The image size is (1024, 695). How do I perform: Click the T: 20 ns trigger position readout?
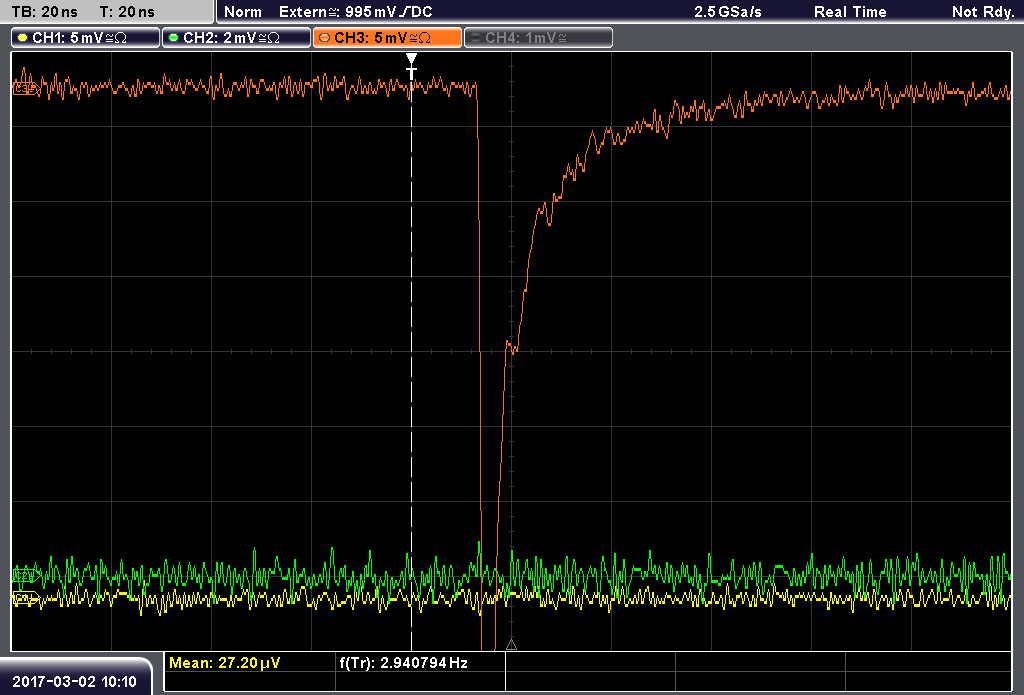[x=127, y=12]
